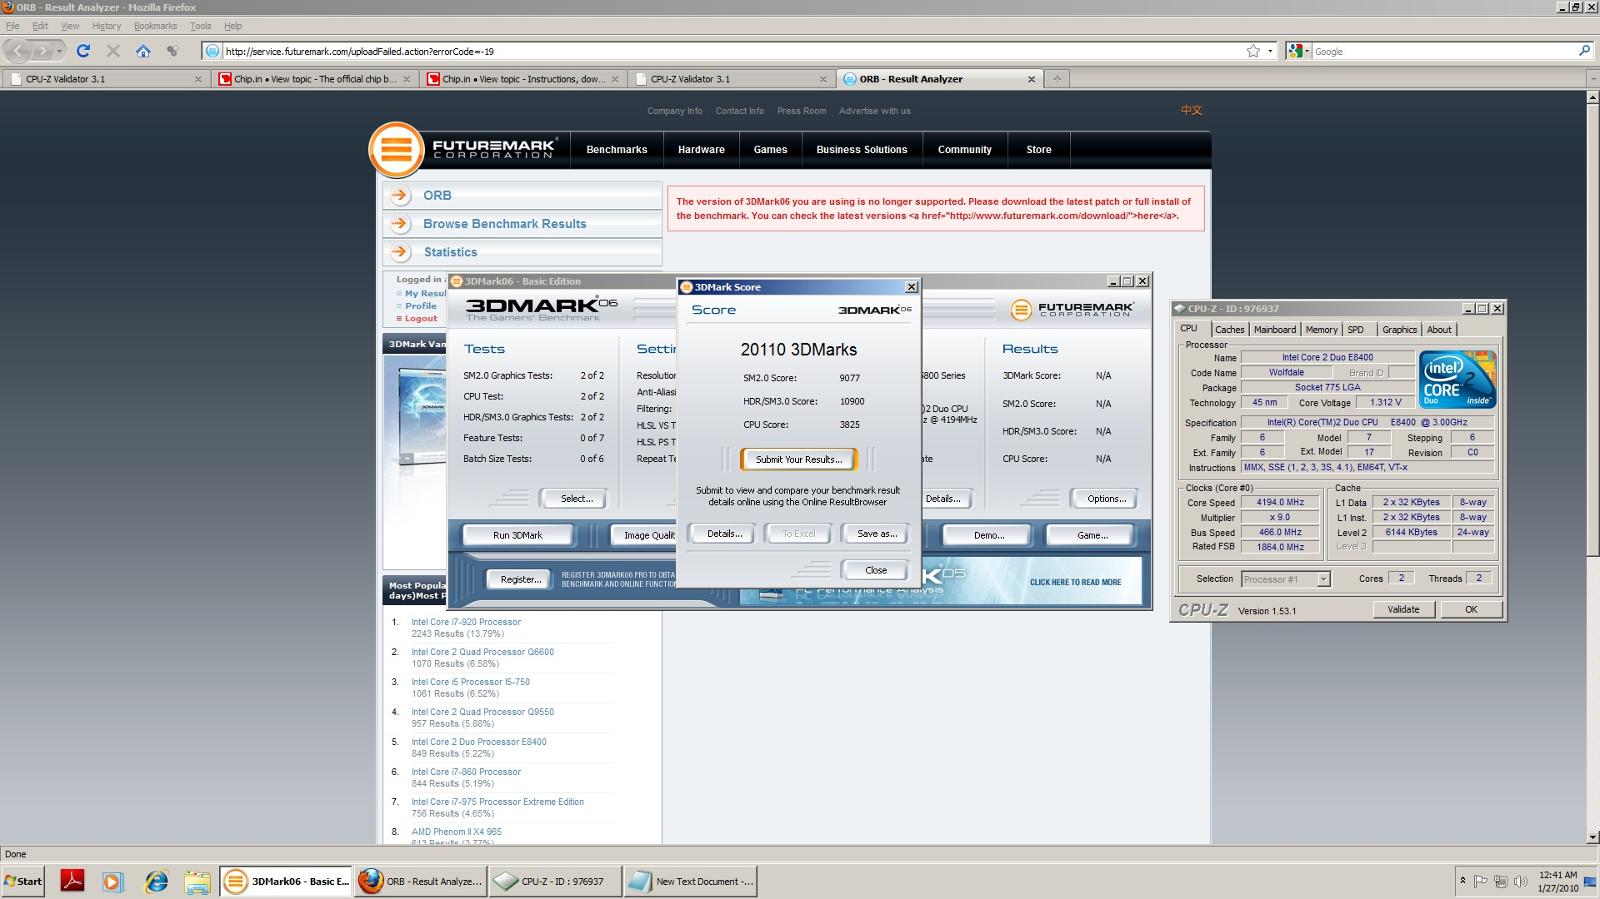
Task: Click the Statistics sidebar arrow icon
Action: point(400,252)
